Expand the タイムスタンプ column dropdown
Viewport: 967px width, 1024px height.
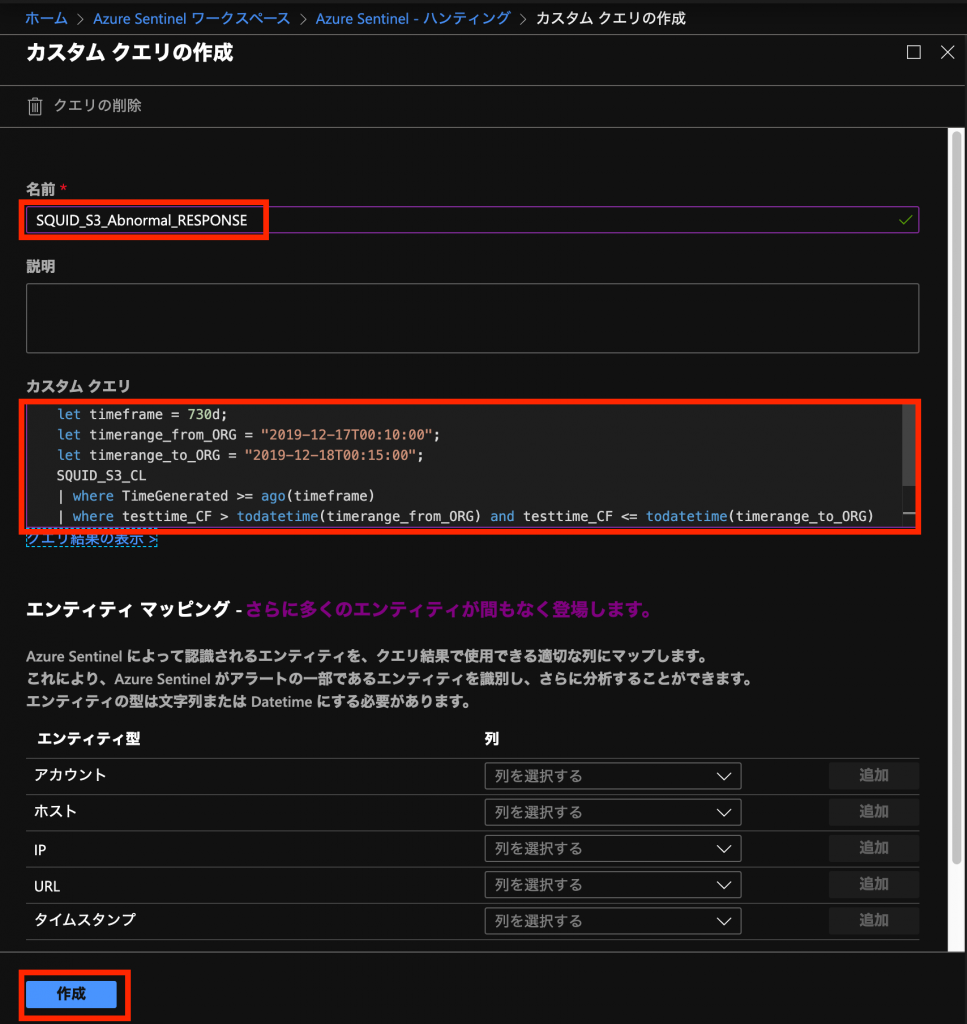612,921
